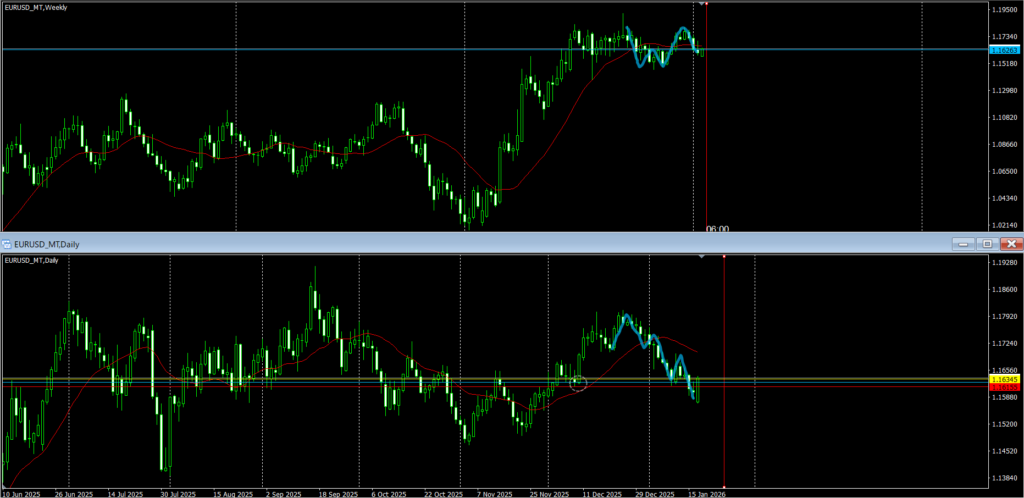Image resolution: width=1024 pixels, height=498 pixels.
Task: Click the chart shift triangle on Daily chart
Action: pos(702,257)
